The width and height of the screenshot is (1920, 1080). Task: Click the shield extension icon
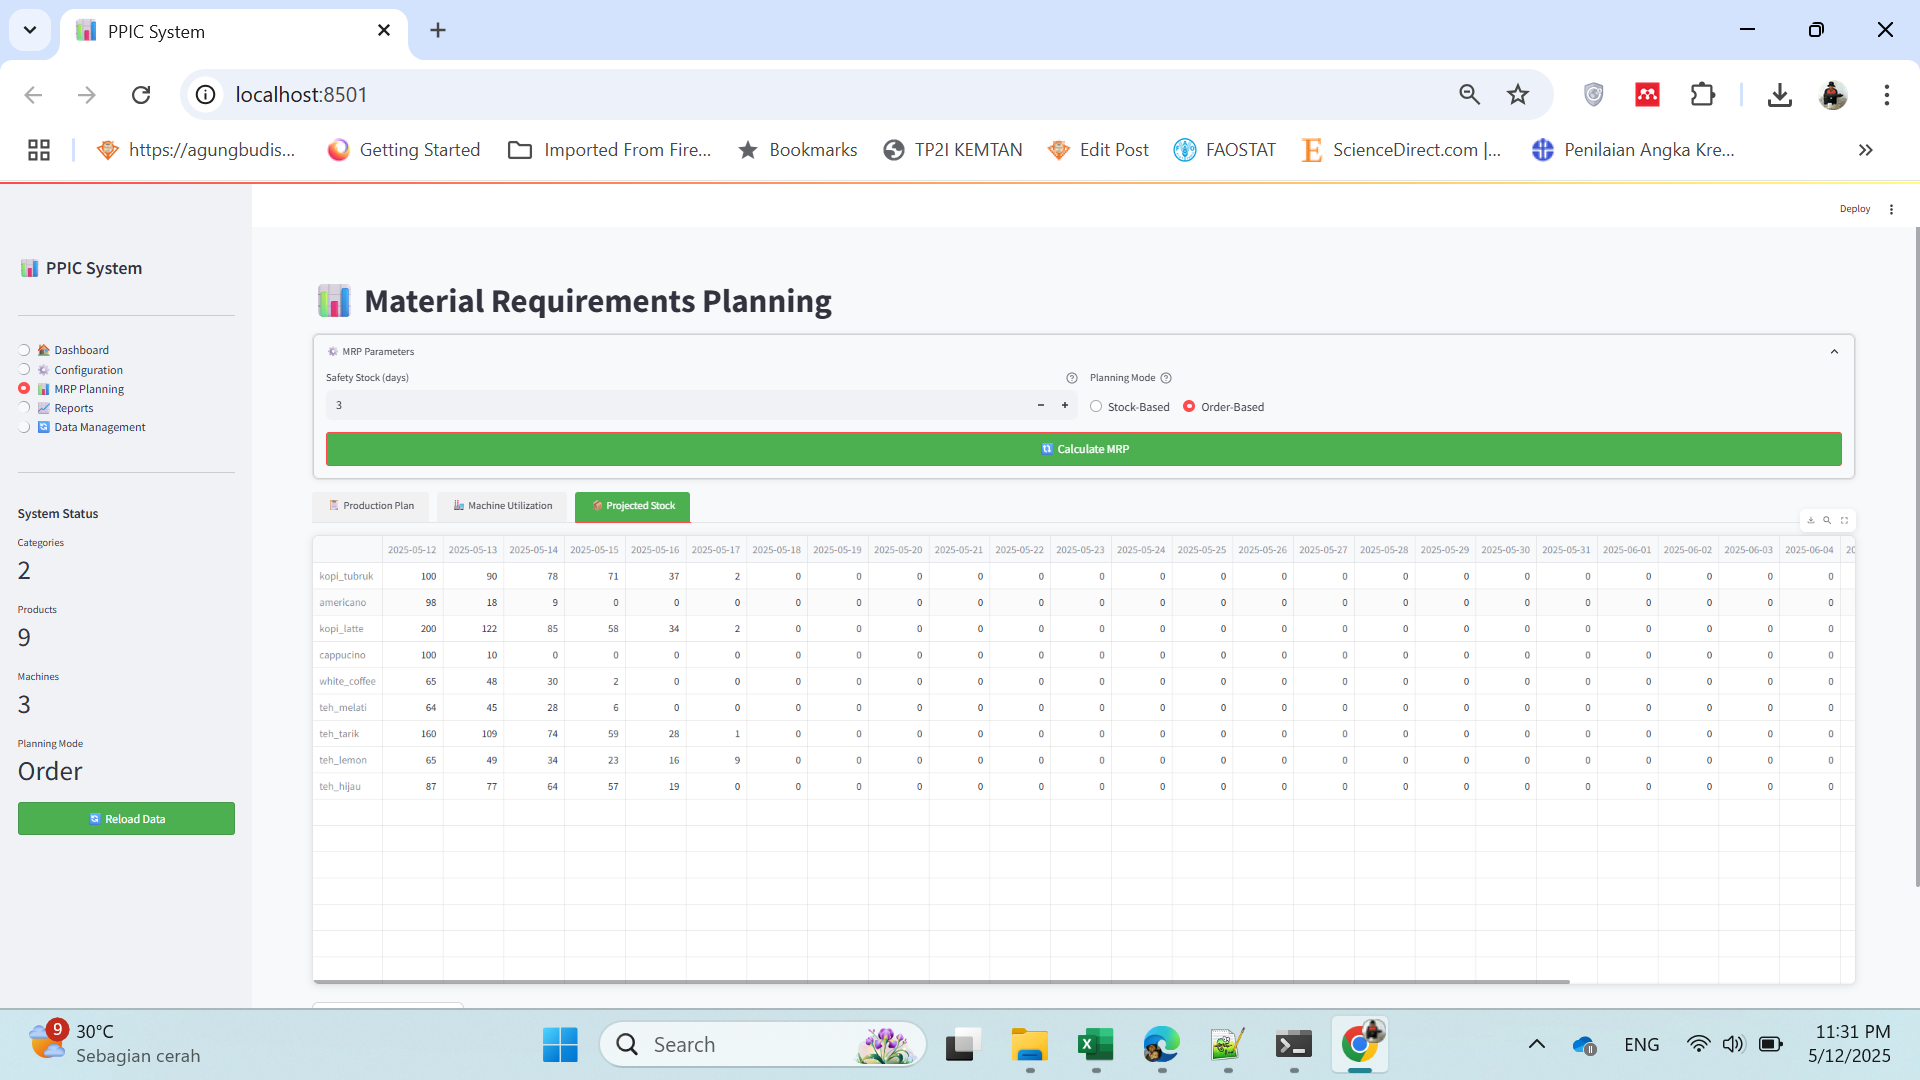pos(1594,95)
